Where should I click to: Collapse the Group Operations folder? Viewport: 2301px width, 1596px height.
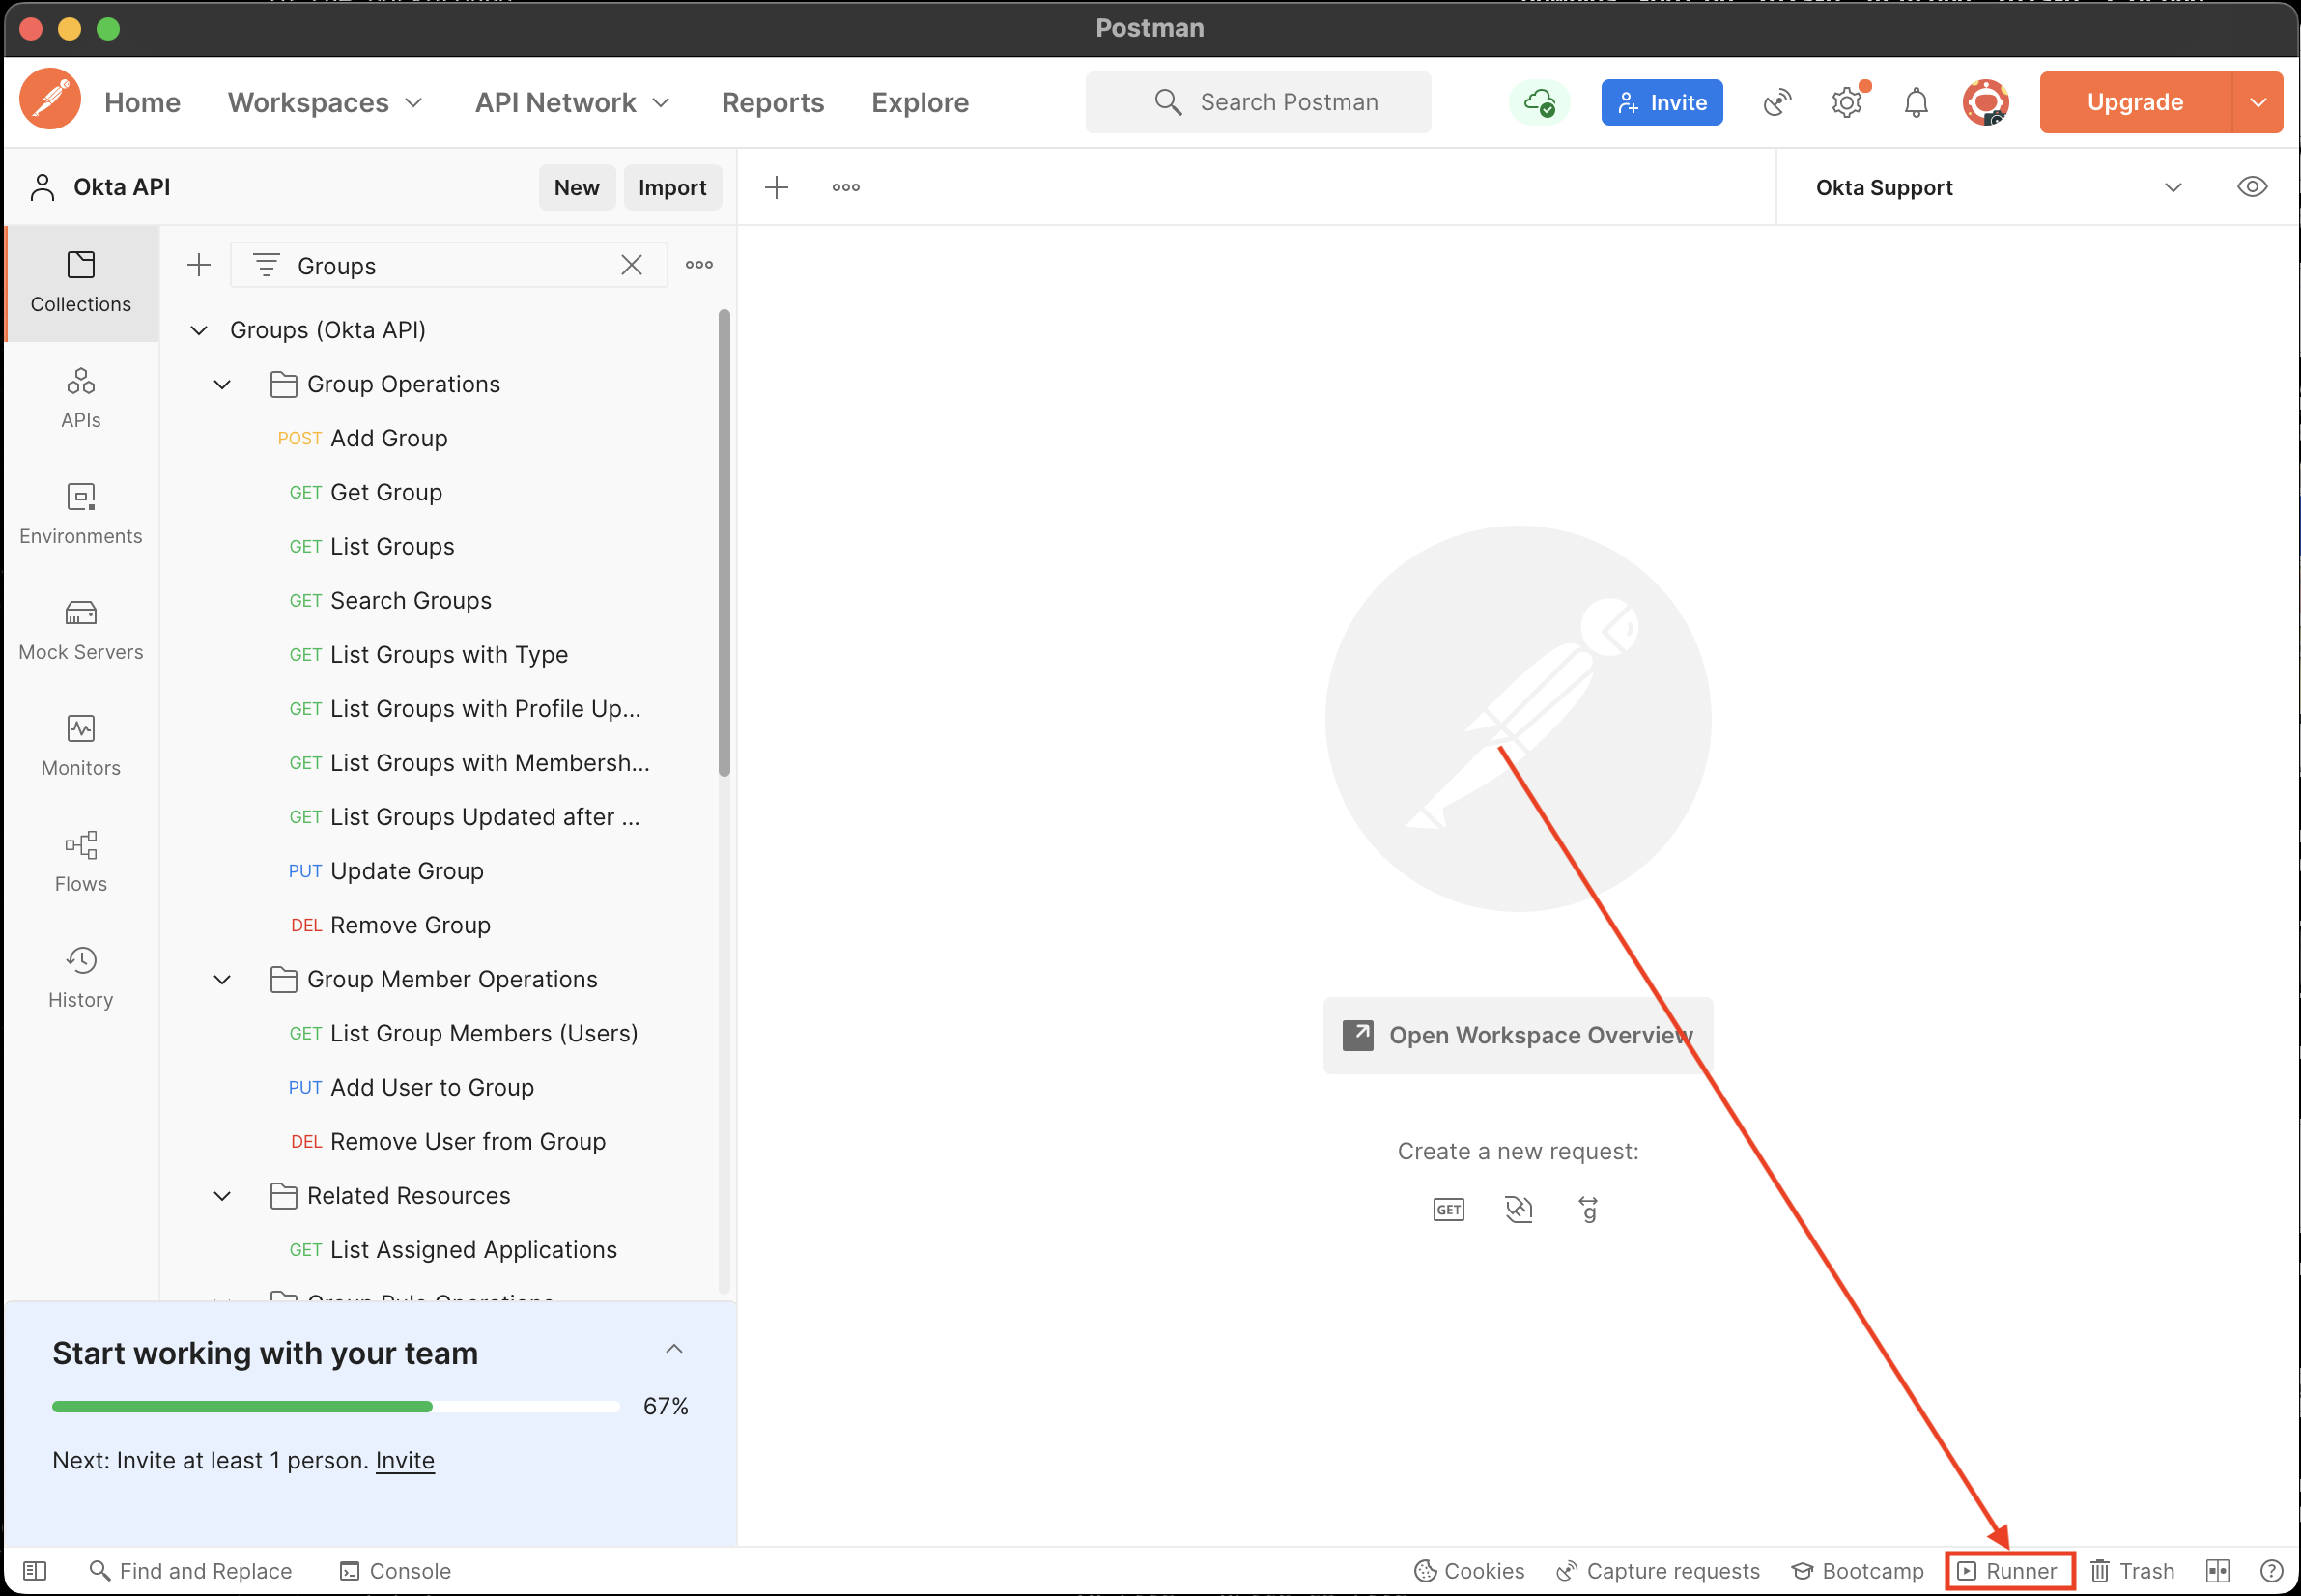221,384
